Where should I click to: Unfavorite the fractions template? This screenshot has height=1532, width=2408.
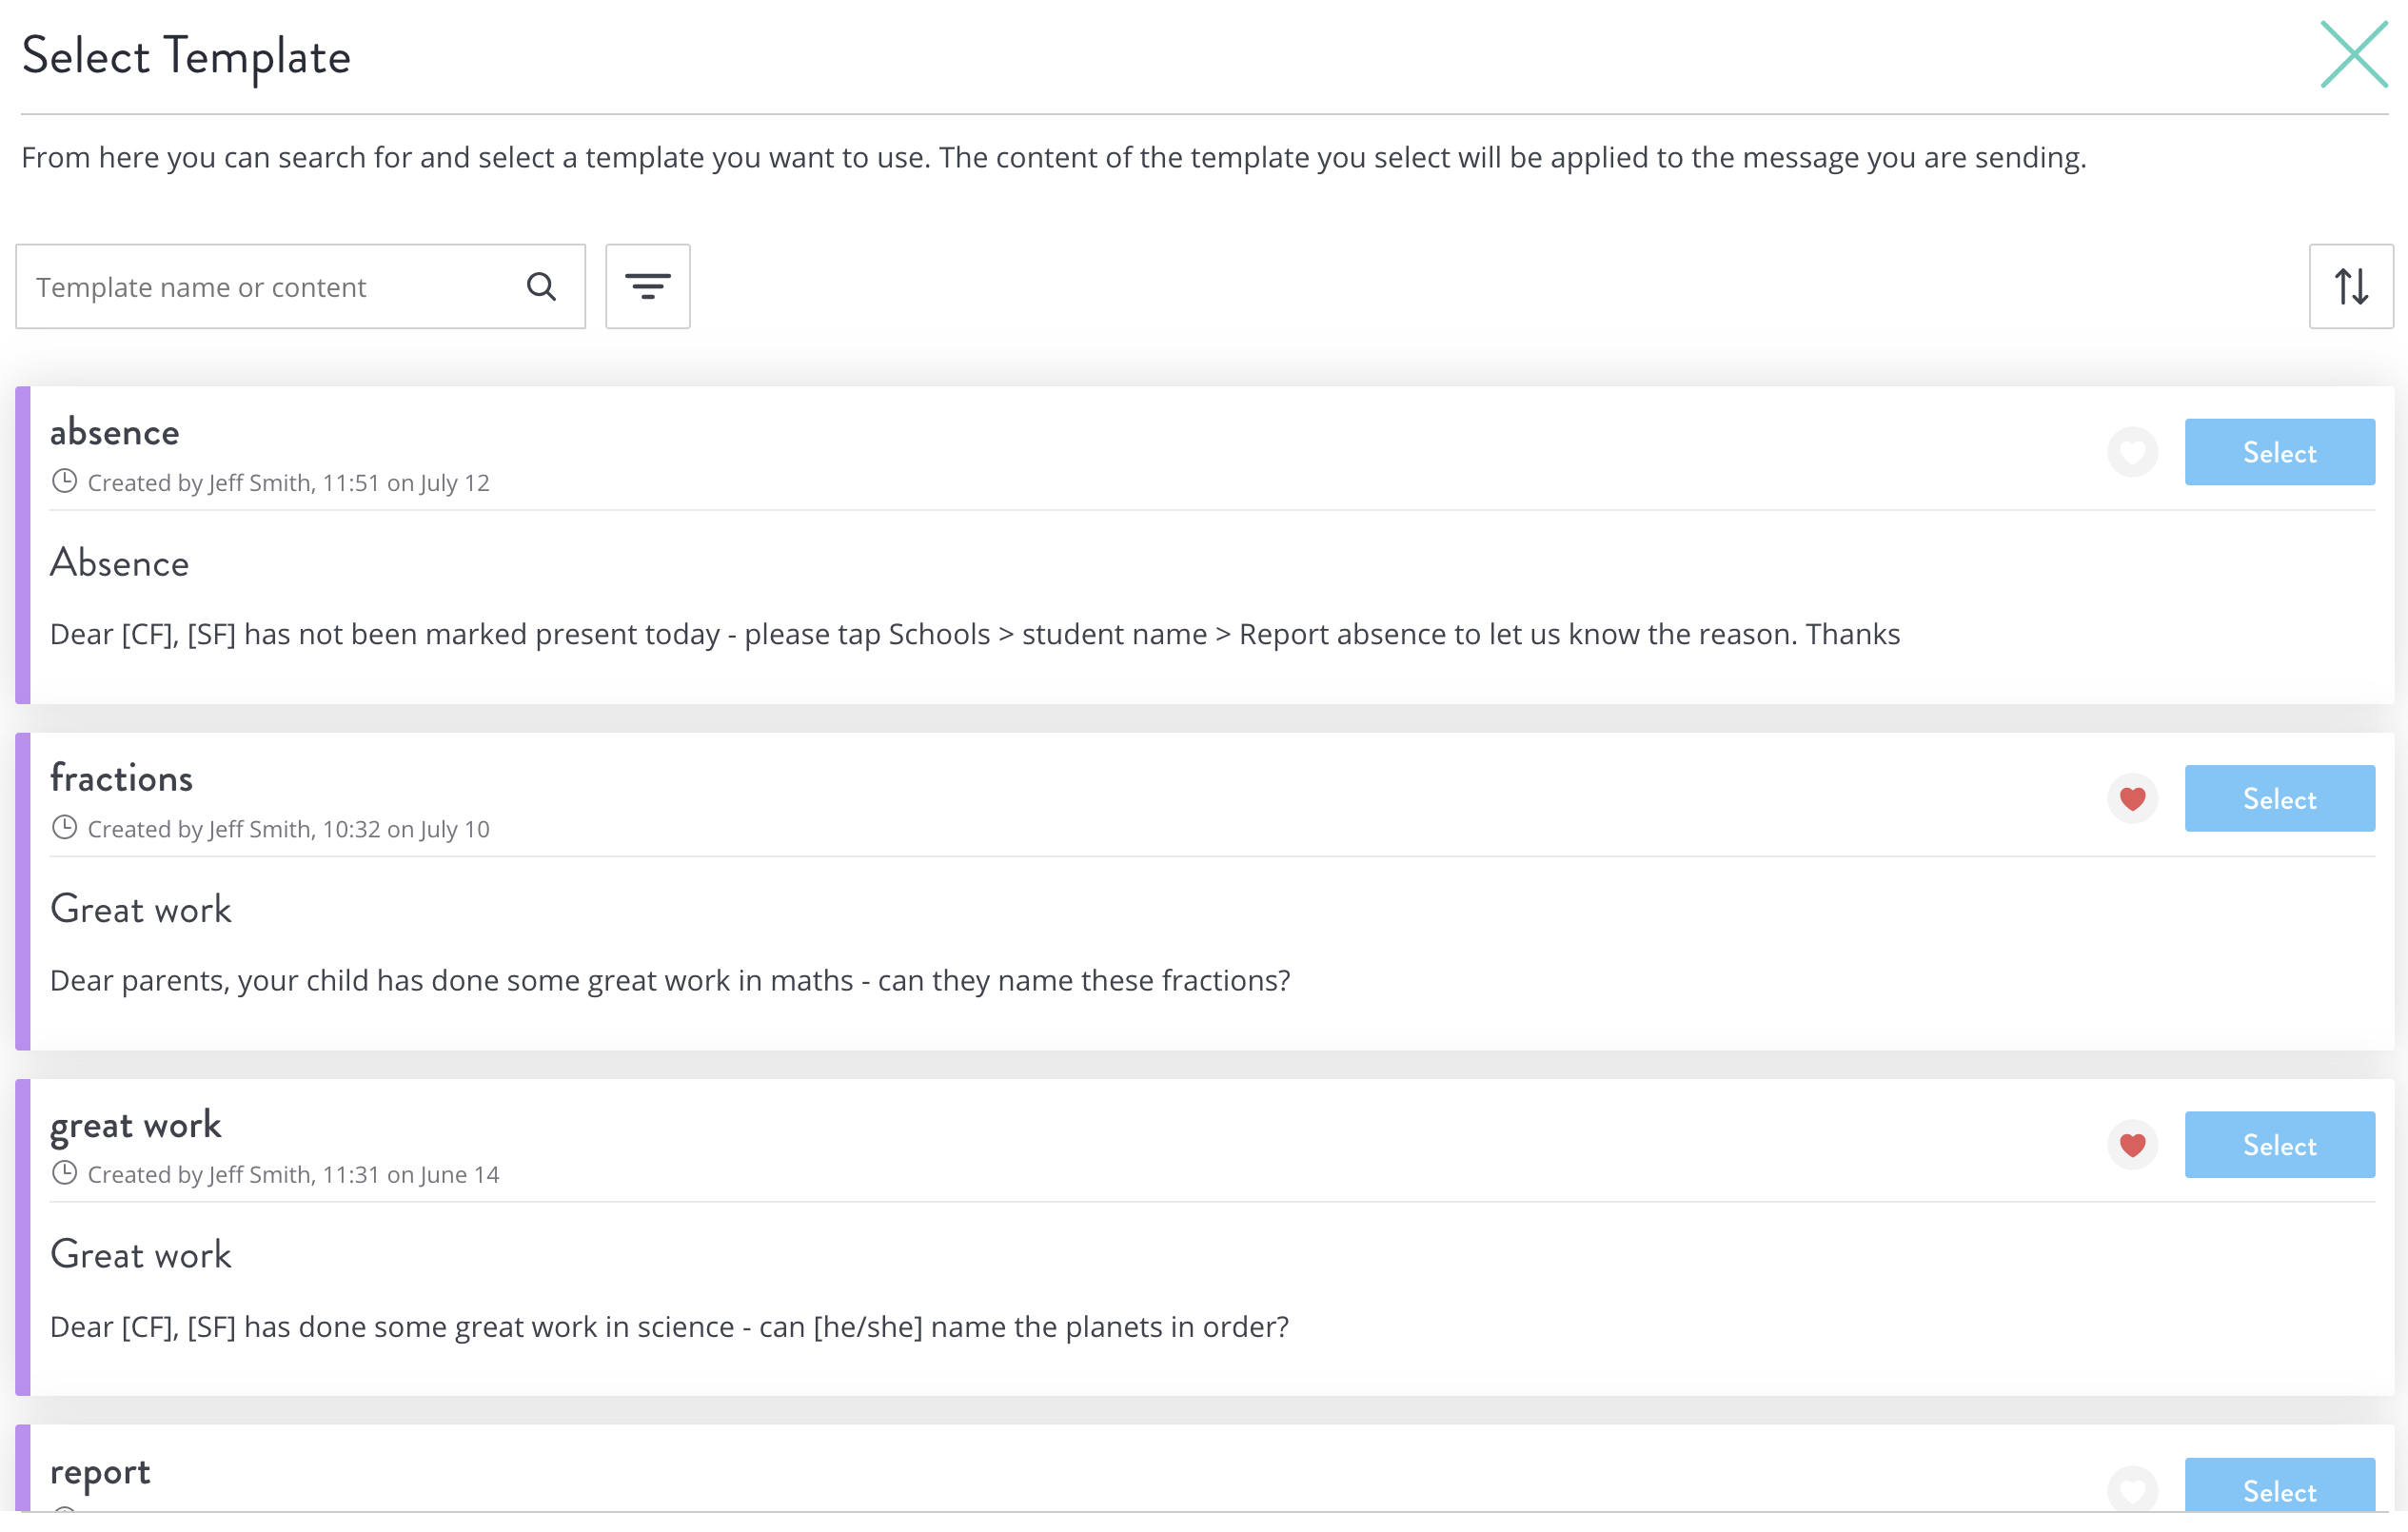(x=2132, y=799)
